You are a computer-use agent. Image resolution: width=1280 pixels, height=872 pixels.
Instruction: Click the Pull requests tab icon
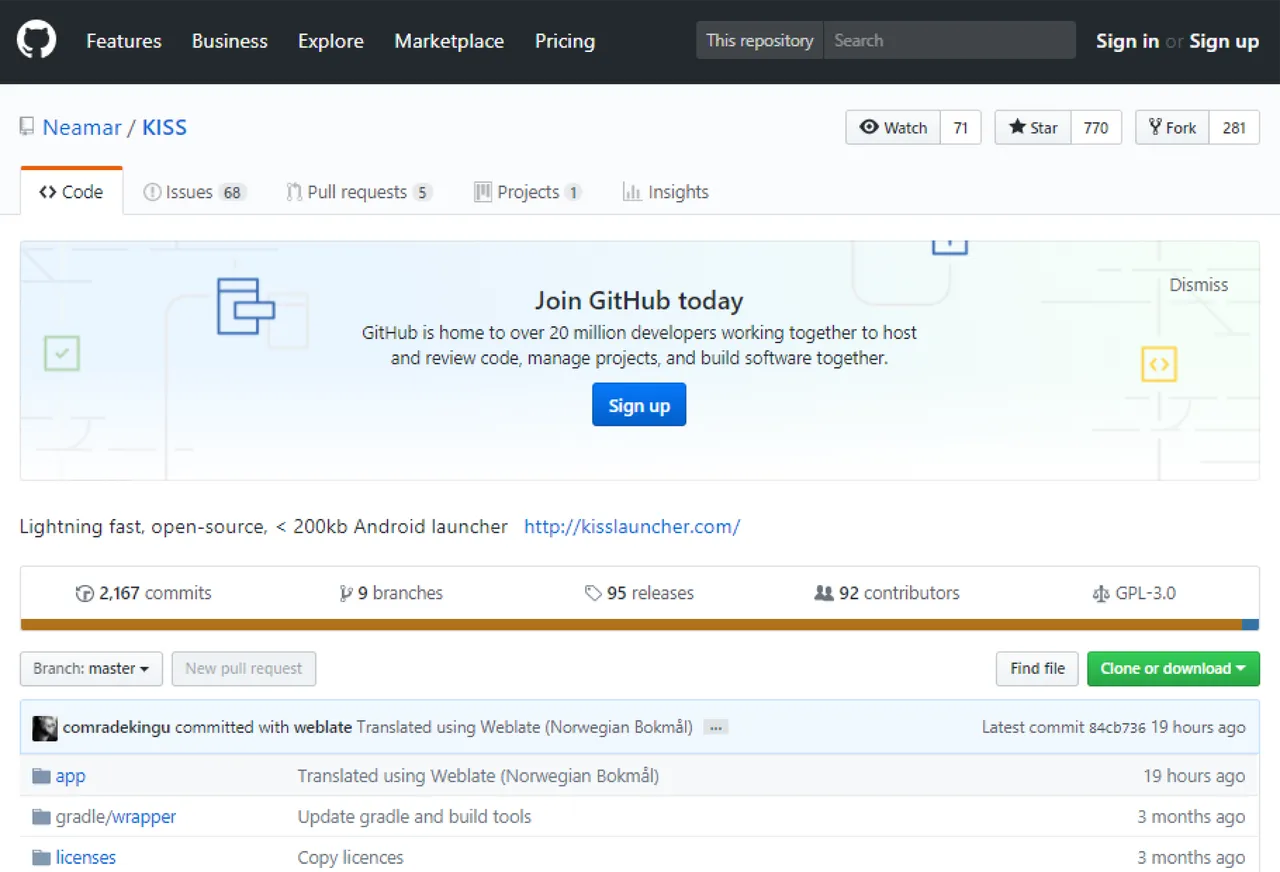[x=294, y=192]
